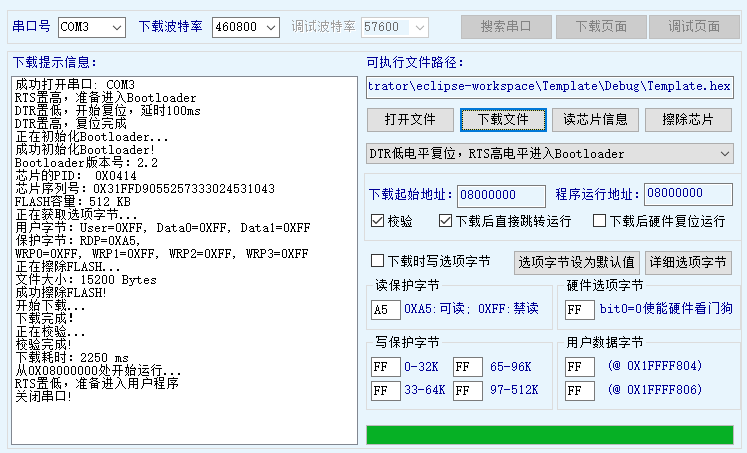Click the 程序运行地址 input field
This screenshot has width=747, height=453.
click(688, 194)
